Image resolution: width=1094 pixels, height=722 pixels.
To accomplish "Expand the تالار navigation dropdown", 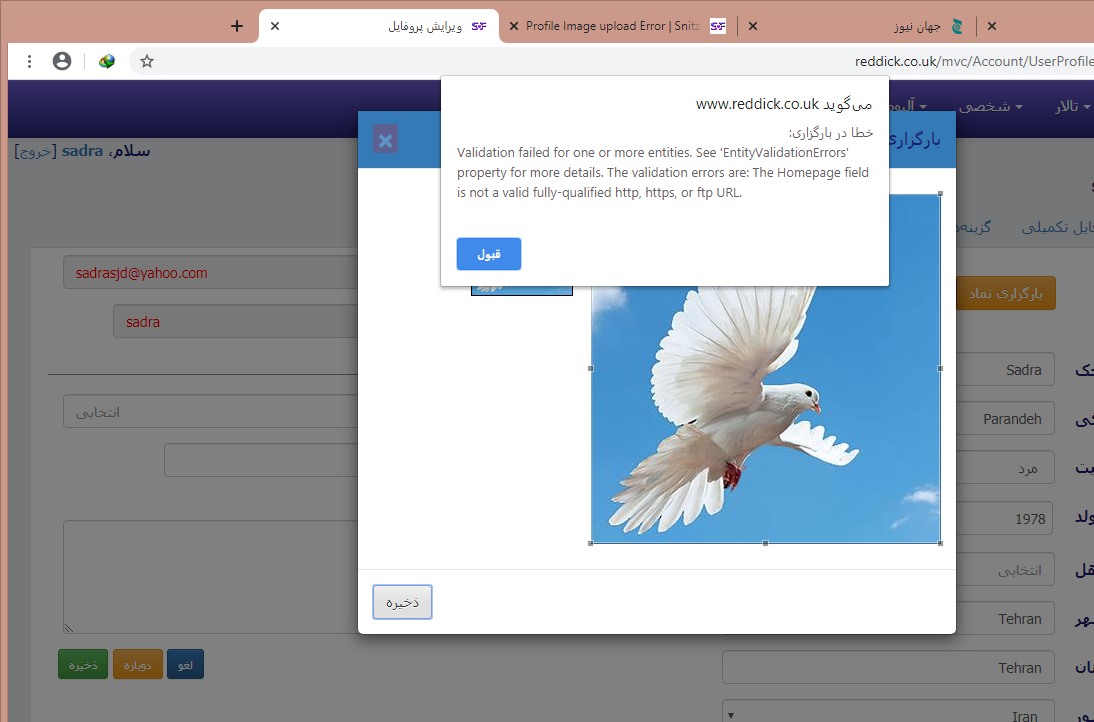I will coord(1072,106).
